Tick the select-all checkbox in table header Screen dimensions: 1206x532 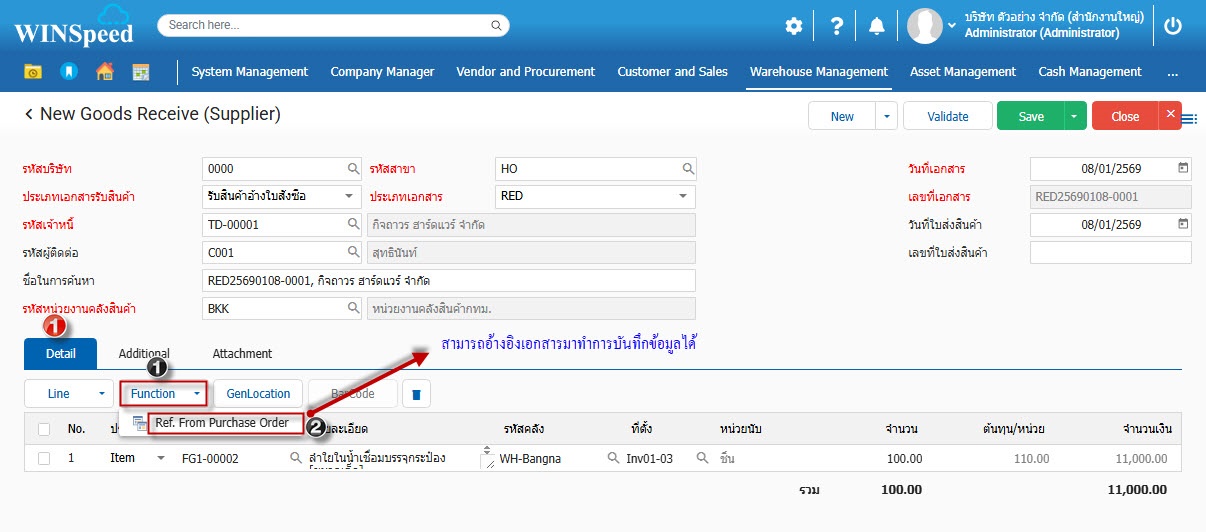(x=44, y=429)
